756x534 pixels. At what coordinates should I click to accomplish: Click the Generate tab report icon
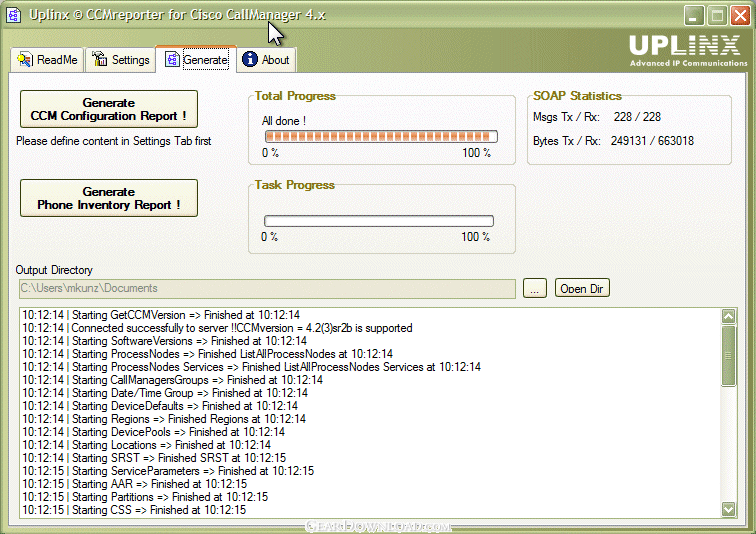coord(172,59)
